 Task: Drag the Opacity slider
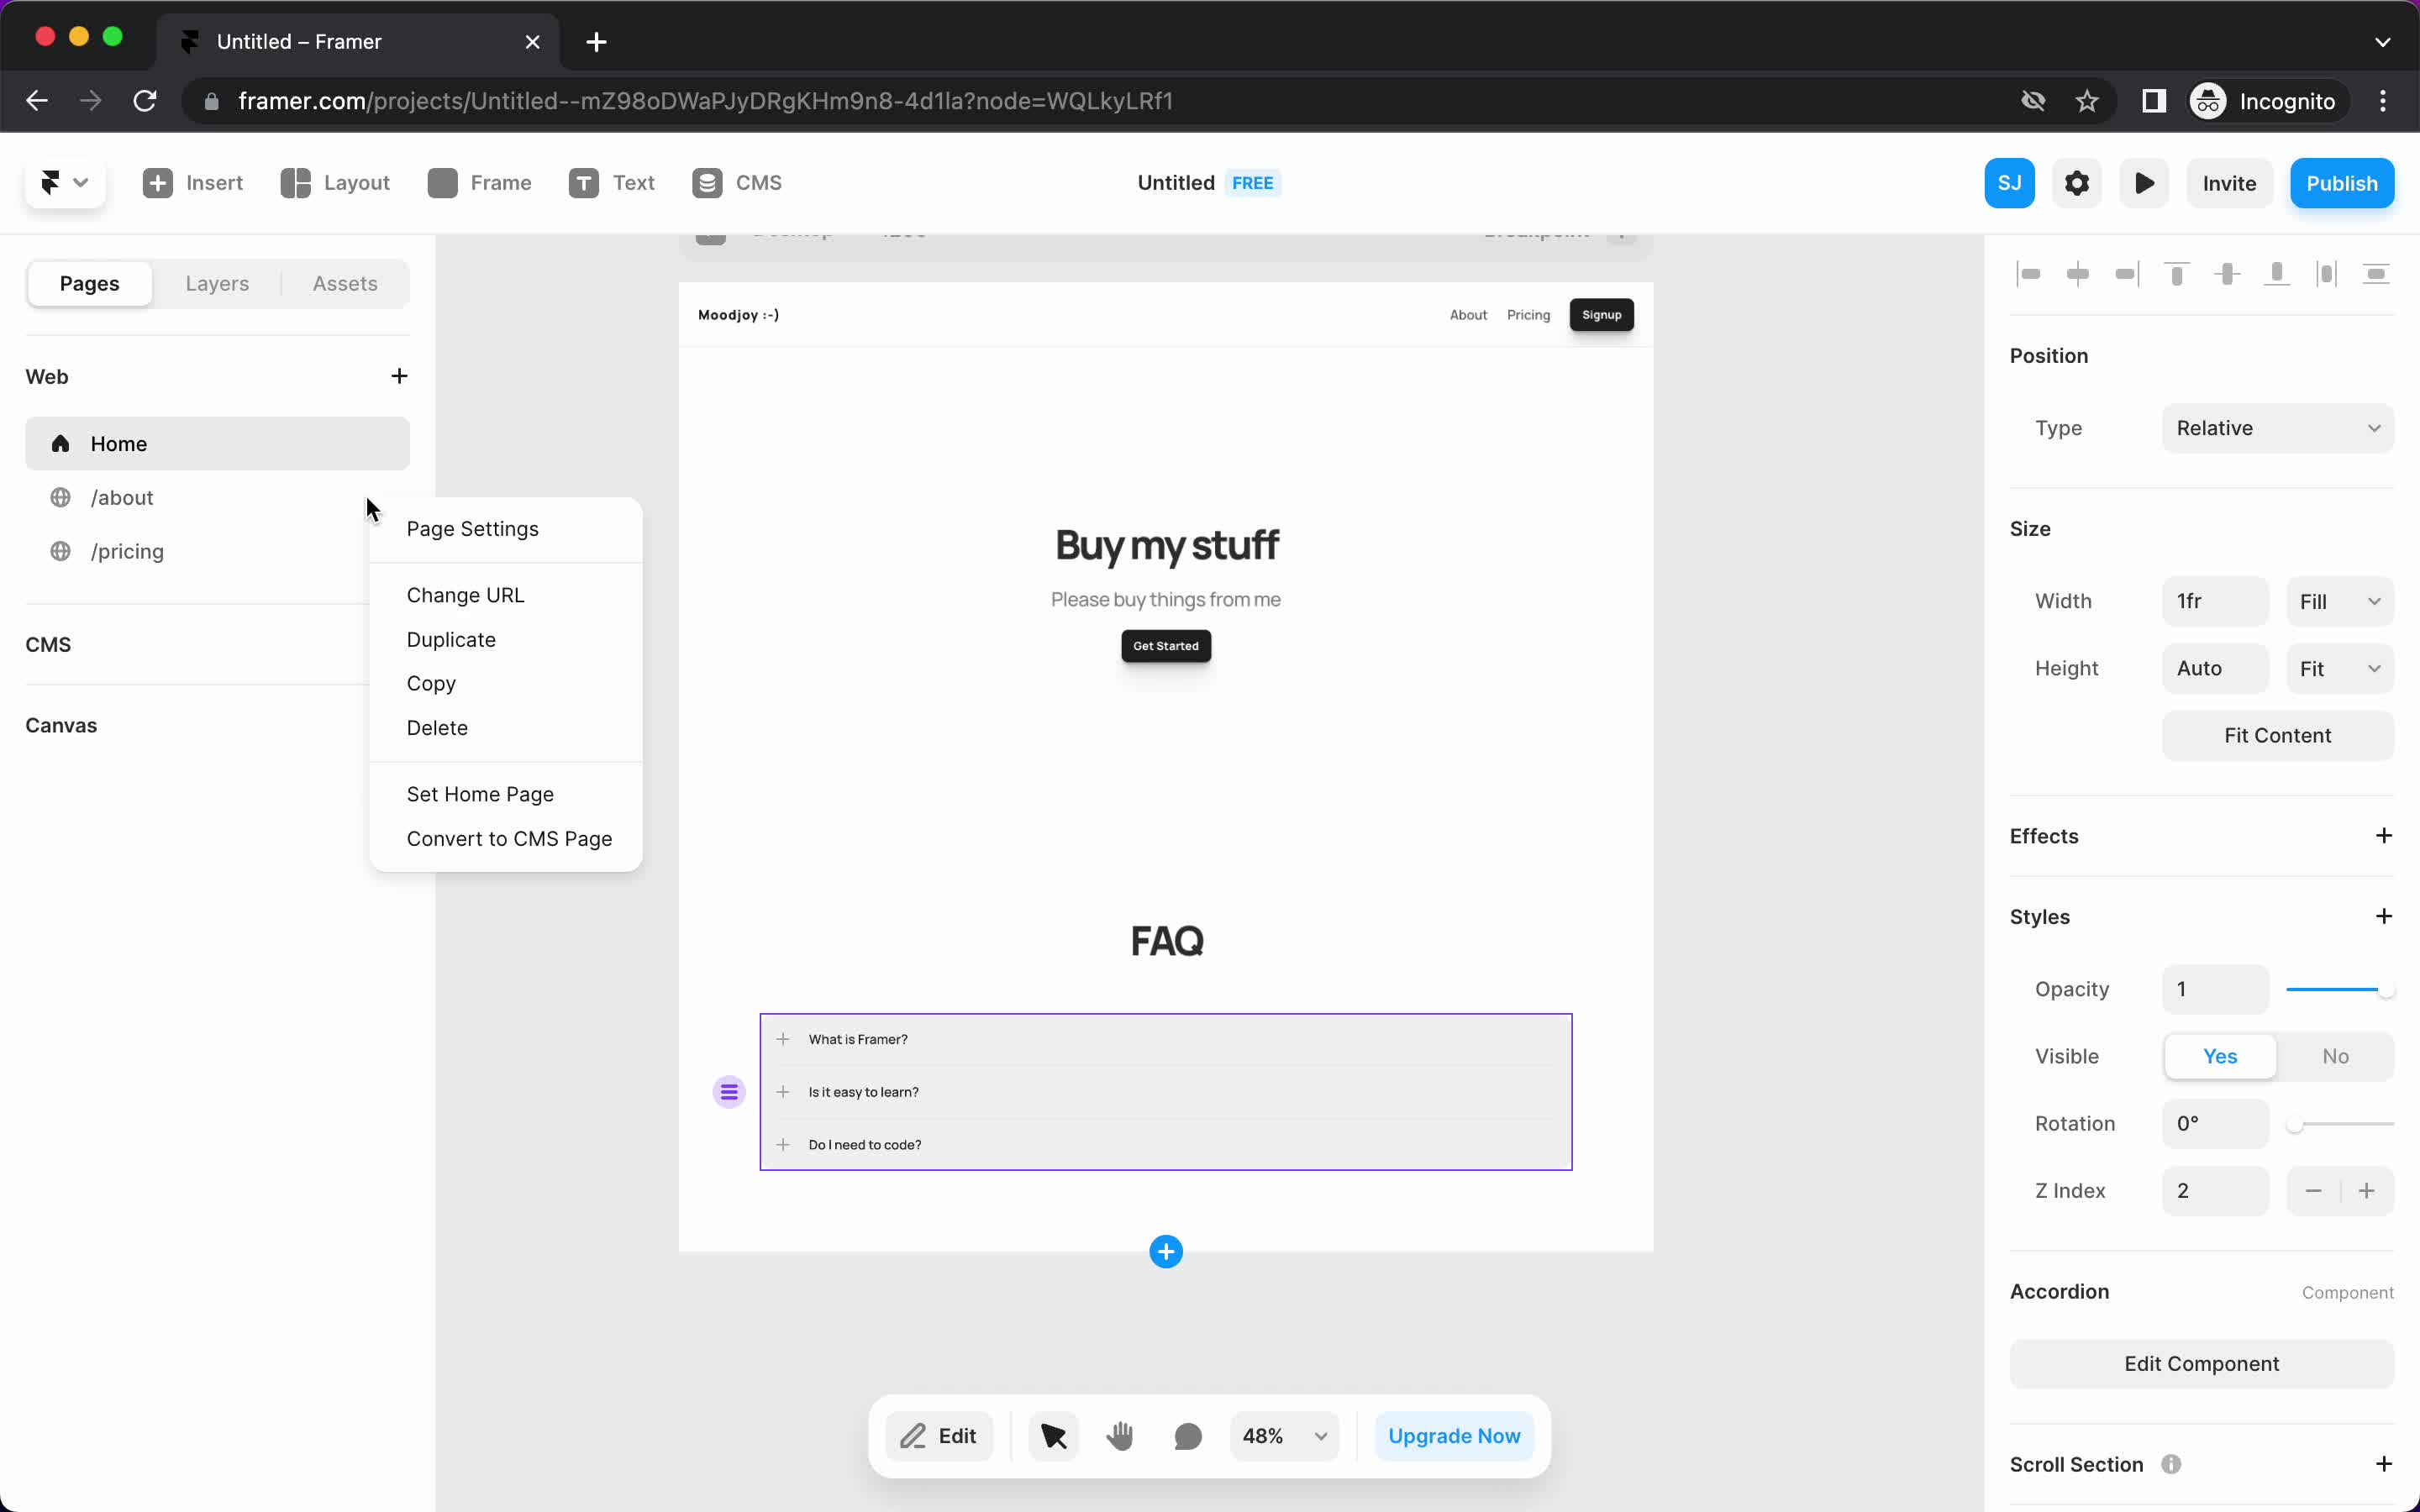pyautogui.click(x=2387, y=988)
